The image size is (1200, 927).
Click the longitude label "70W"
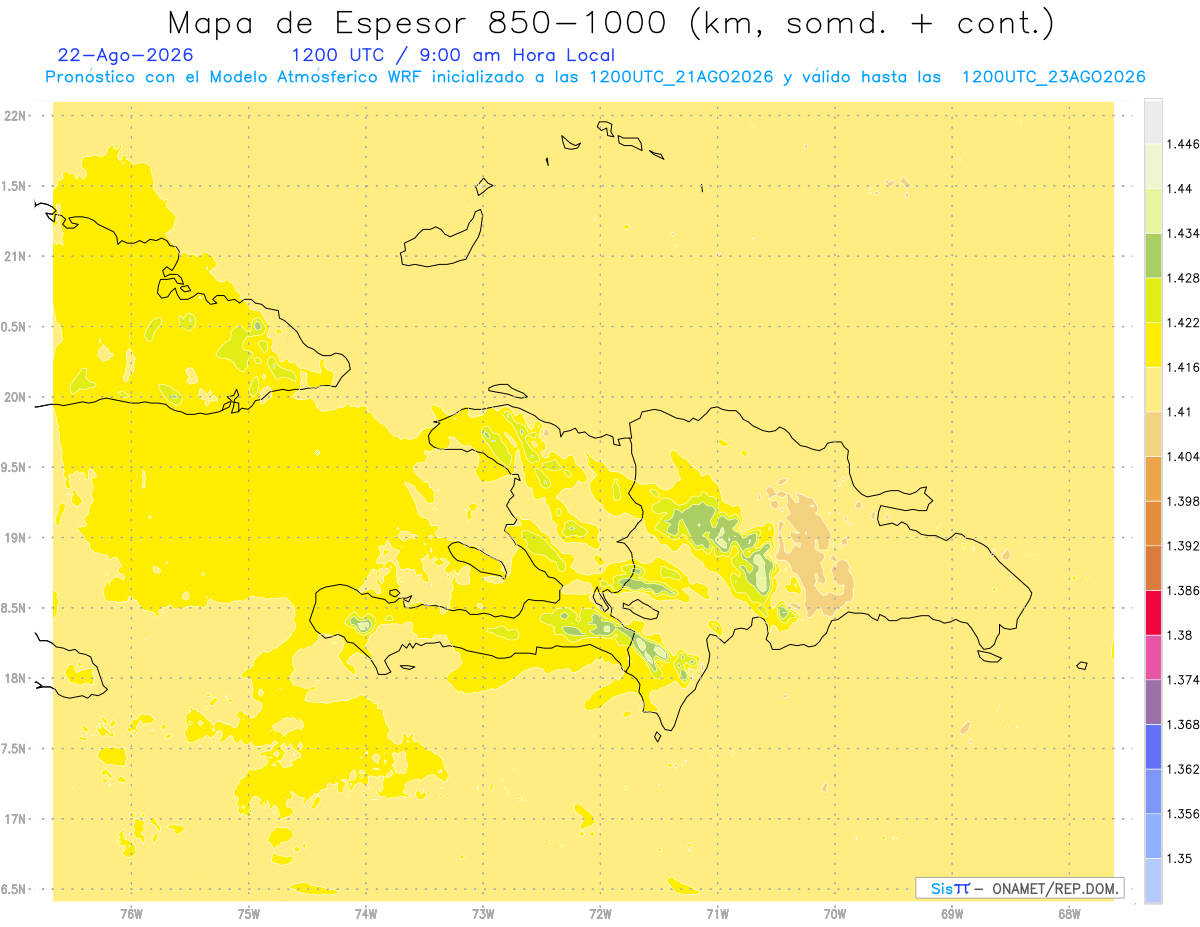[835, 914]
